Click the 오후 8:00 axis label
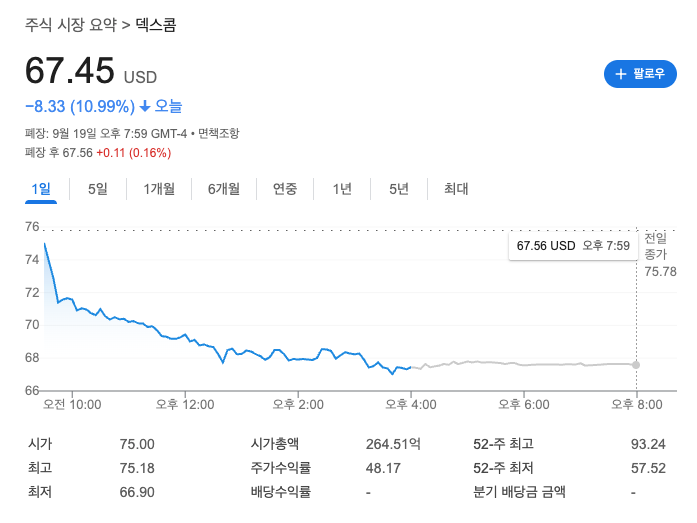The height and width of the screenshot is (523, 697). 637,405
